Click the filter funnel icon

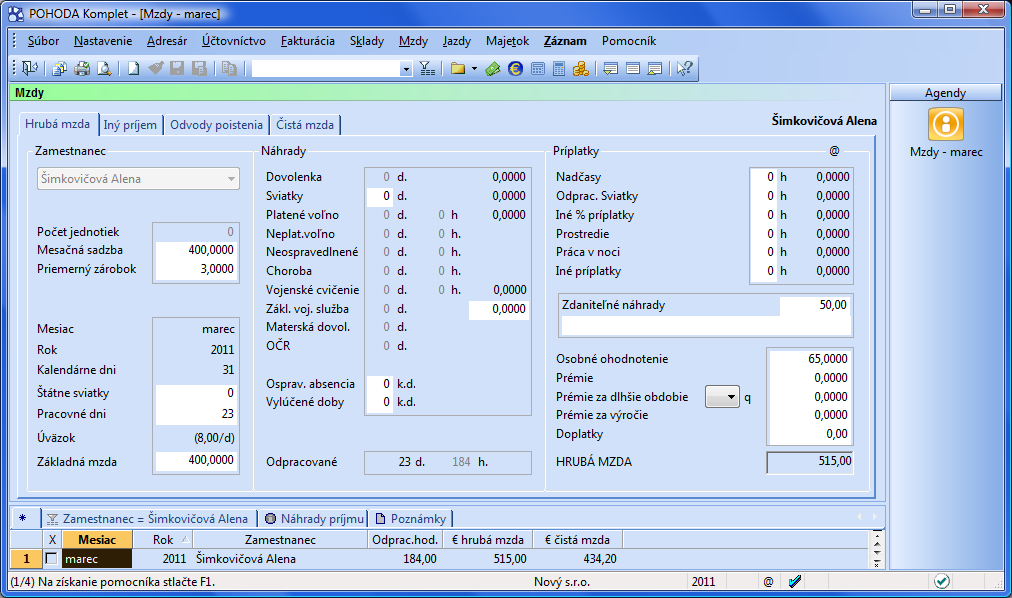(x=427, y=68)
